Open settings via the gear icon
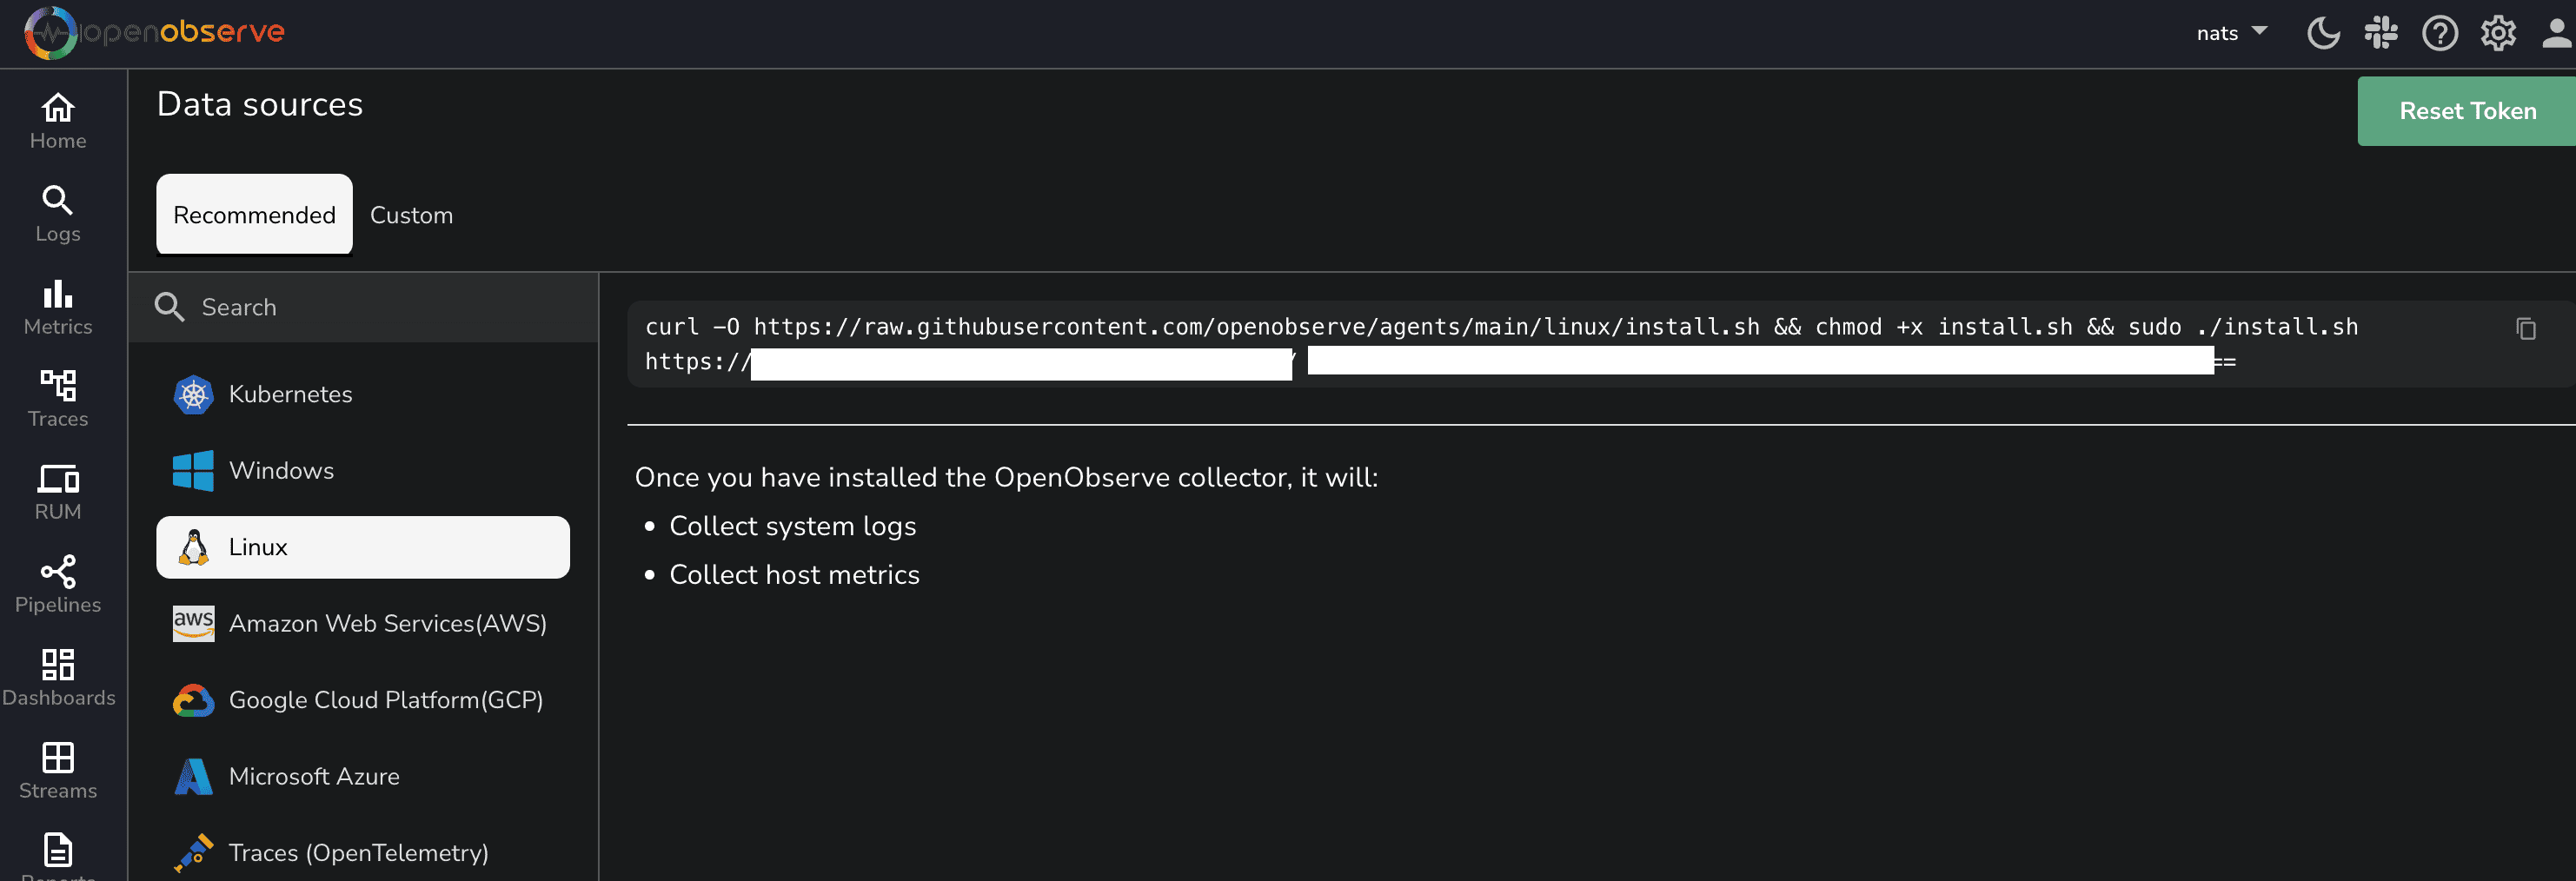Screen dimensions: 2576x881 click(2498, 34)
